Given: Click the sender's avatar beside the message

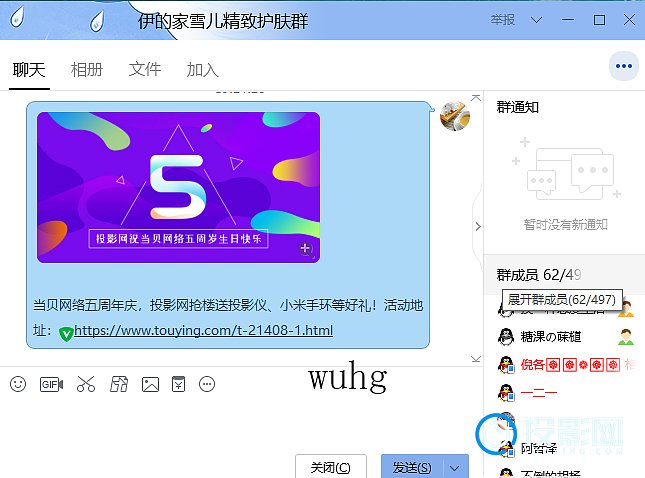Looking at the screenshot, I should 455,116.
